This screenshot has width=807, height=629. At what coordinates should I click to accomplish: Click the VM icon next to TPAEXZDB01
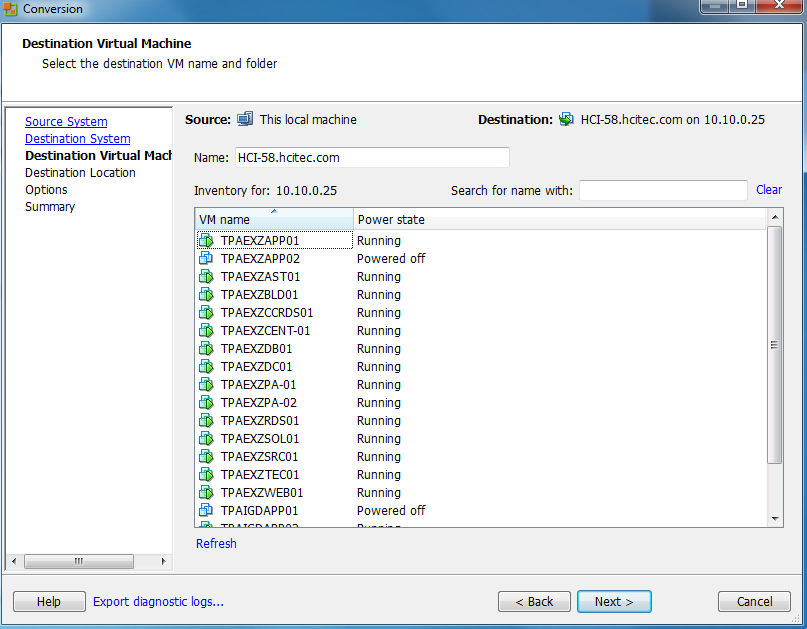coord(206,348)
